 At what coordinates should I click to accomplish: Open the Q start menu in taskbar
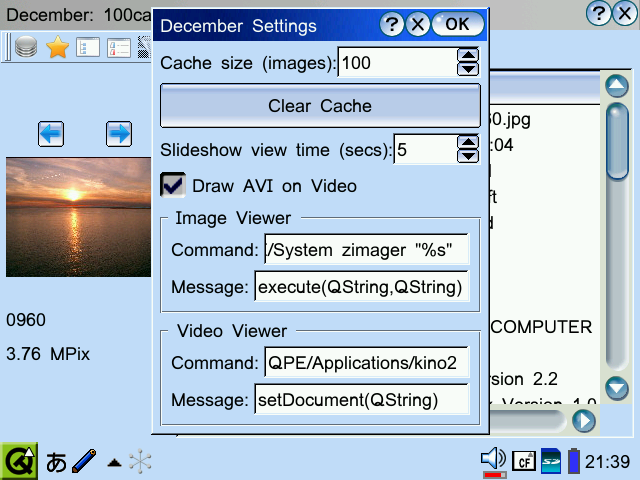(19, 461)
